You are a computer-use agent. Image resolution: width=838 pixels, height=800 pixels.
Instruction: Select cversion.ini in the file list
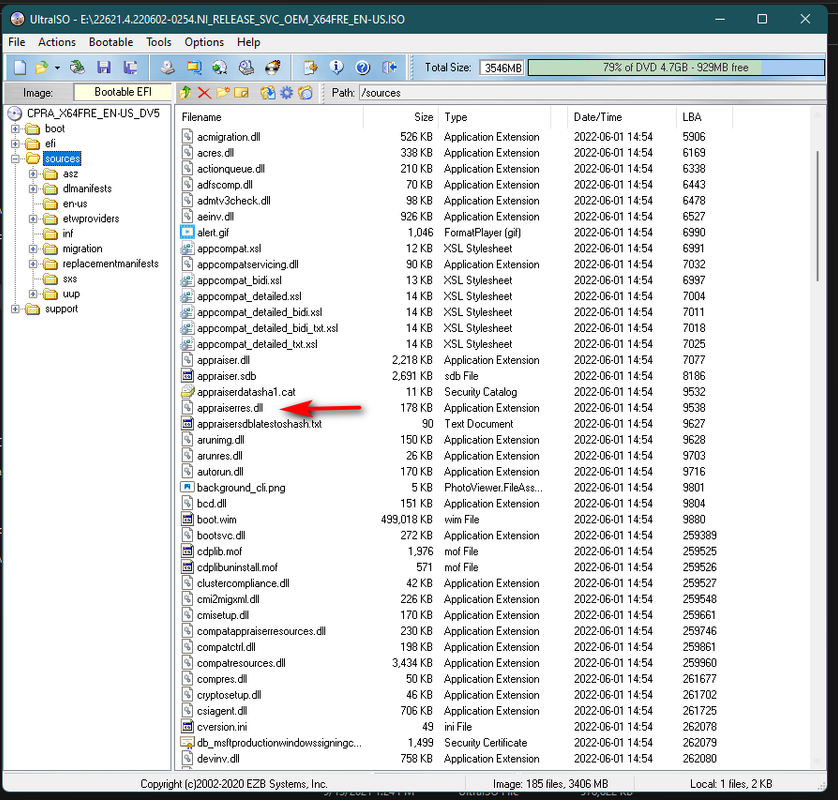tap(222, 727)
